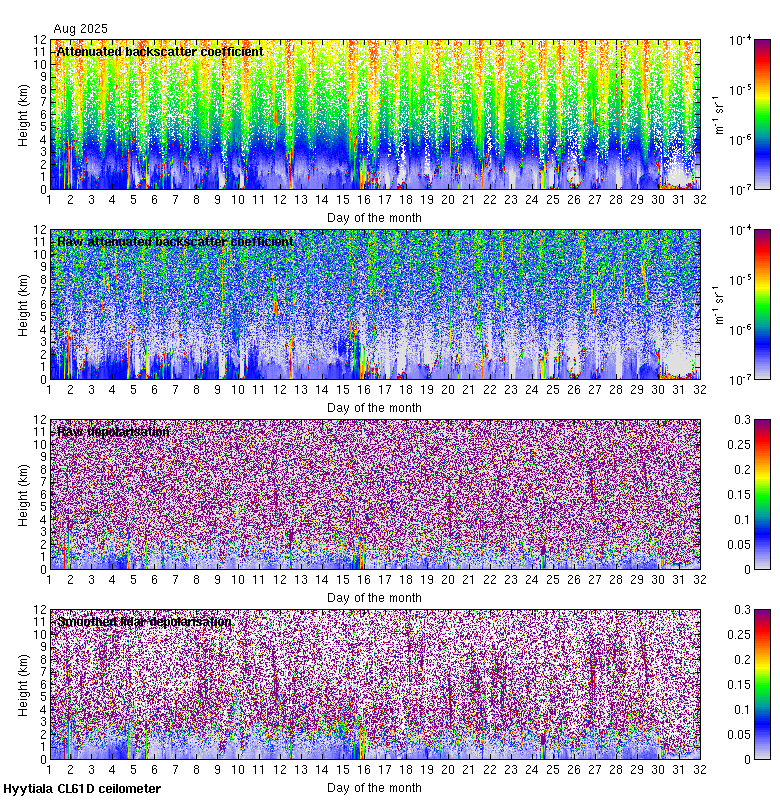Click the Aug 2025 date label
Viewport: 780px width, 800px height.
(x=79, y=29)
